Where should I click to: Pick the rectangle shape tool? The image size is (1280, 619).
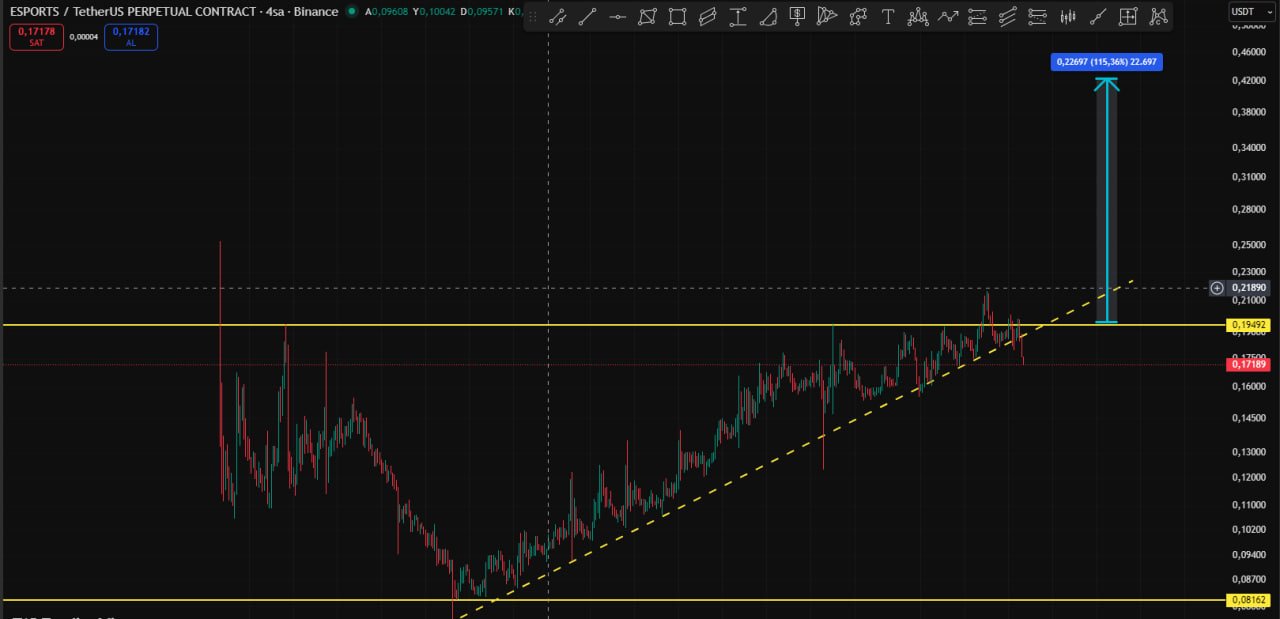(x=678, y=16)
